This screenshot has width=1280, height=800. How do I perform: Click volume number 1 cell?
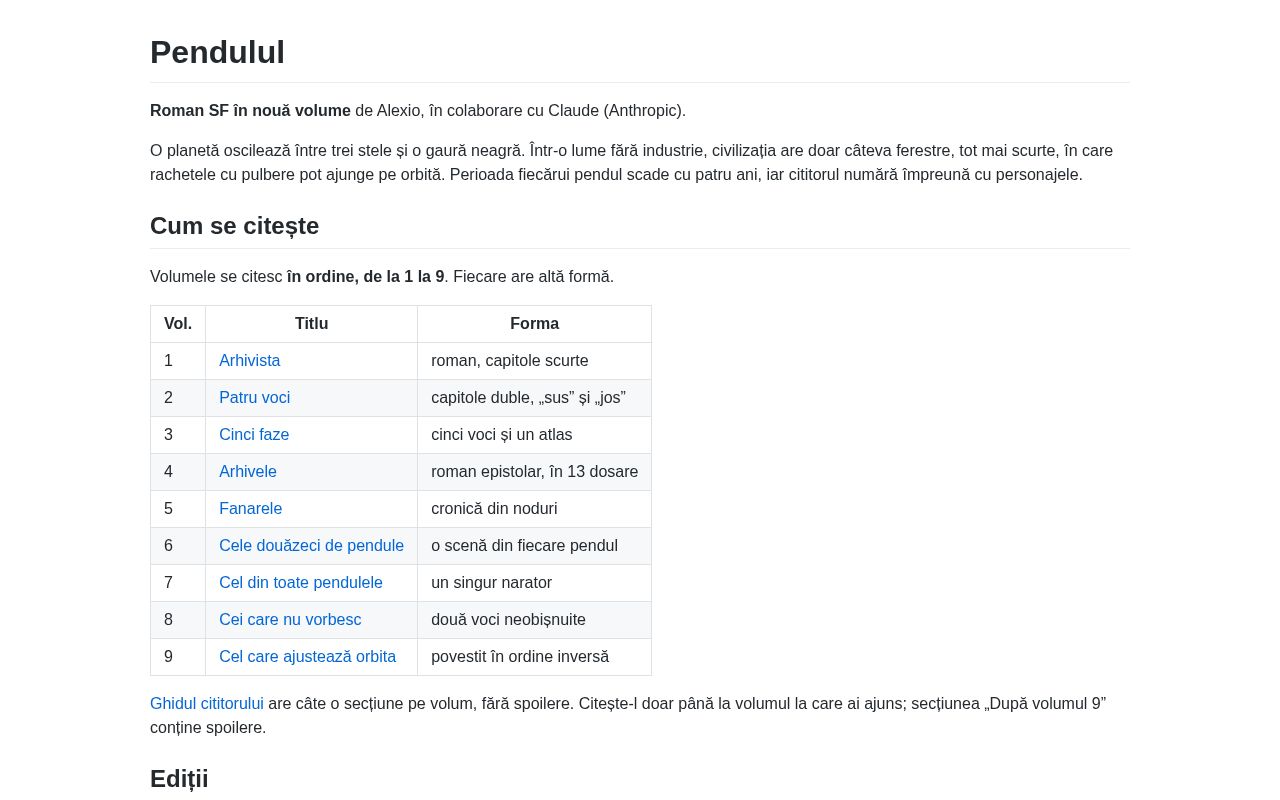pos(178,361)
